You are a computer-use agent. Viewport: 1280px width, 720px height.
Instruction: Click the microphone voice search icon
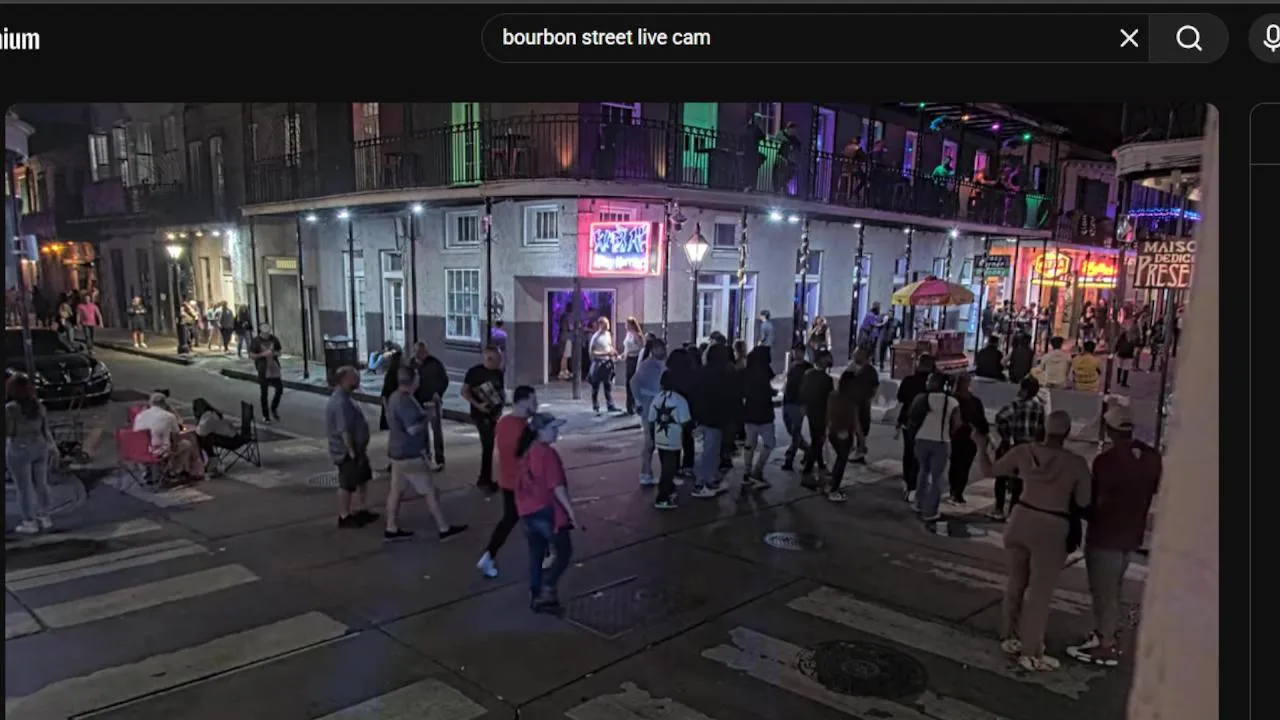1270,38
